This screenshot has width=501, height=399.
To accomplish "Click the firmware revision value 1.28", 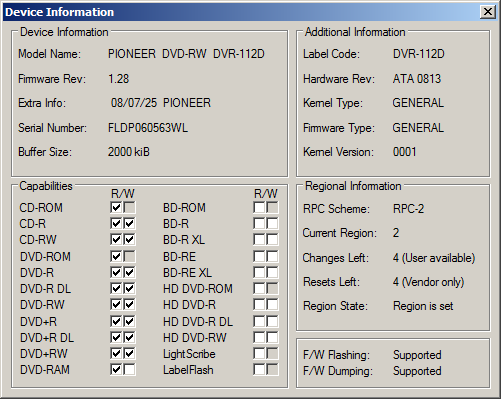I will [x=118, y=79].
